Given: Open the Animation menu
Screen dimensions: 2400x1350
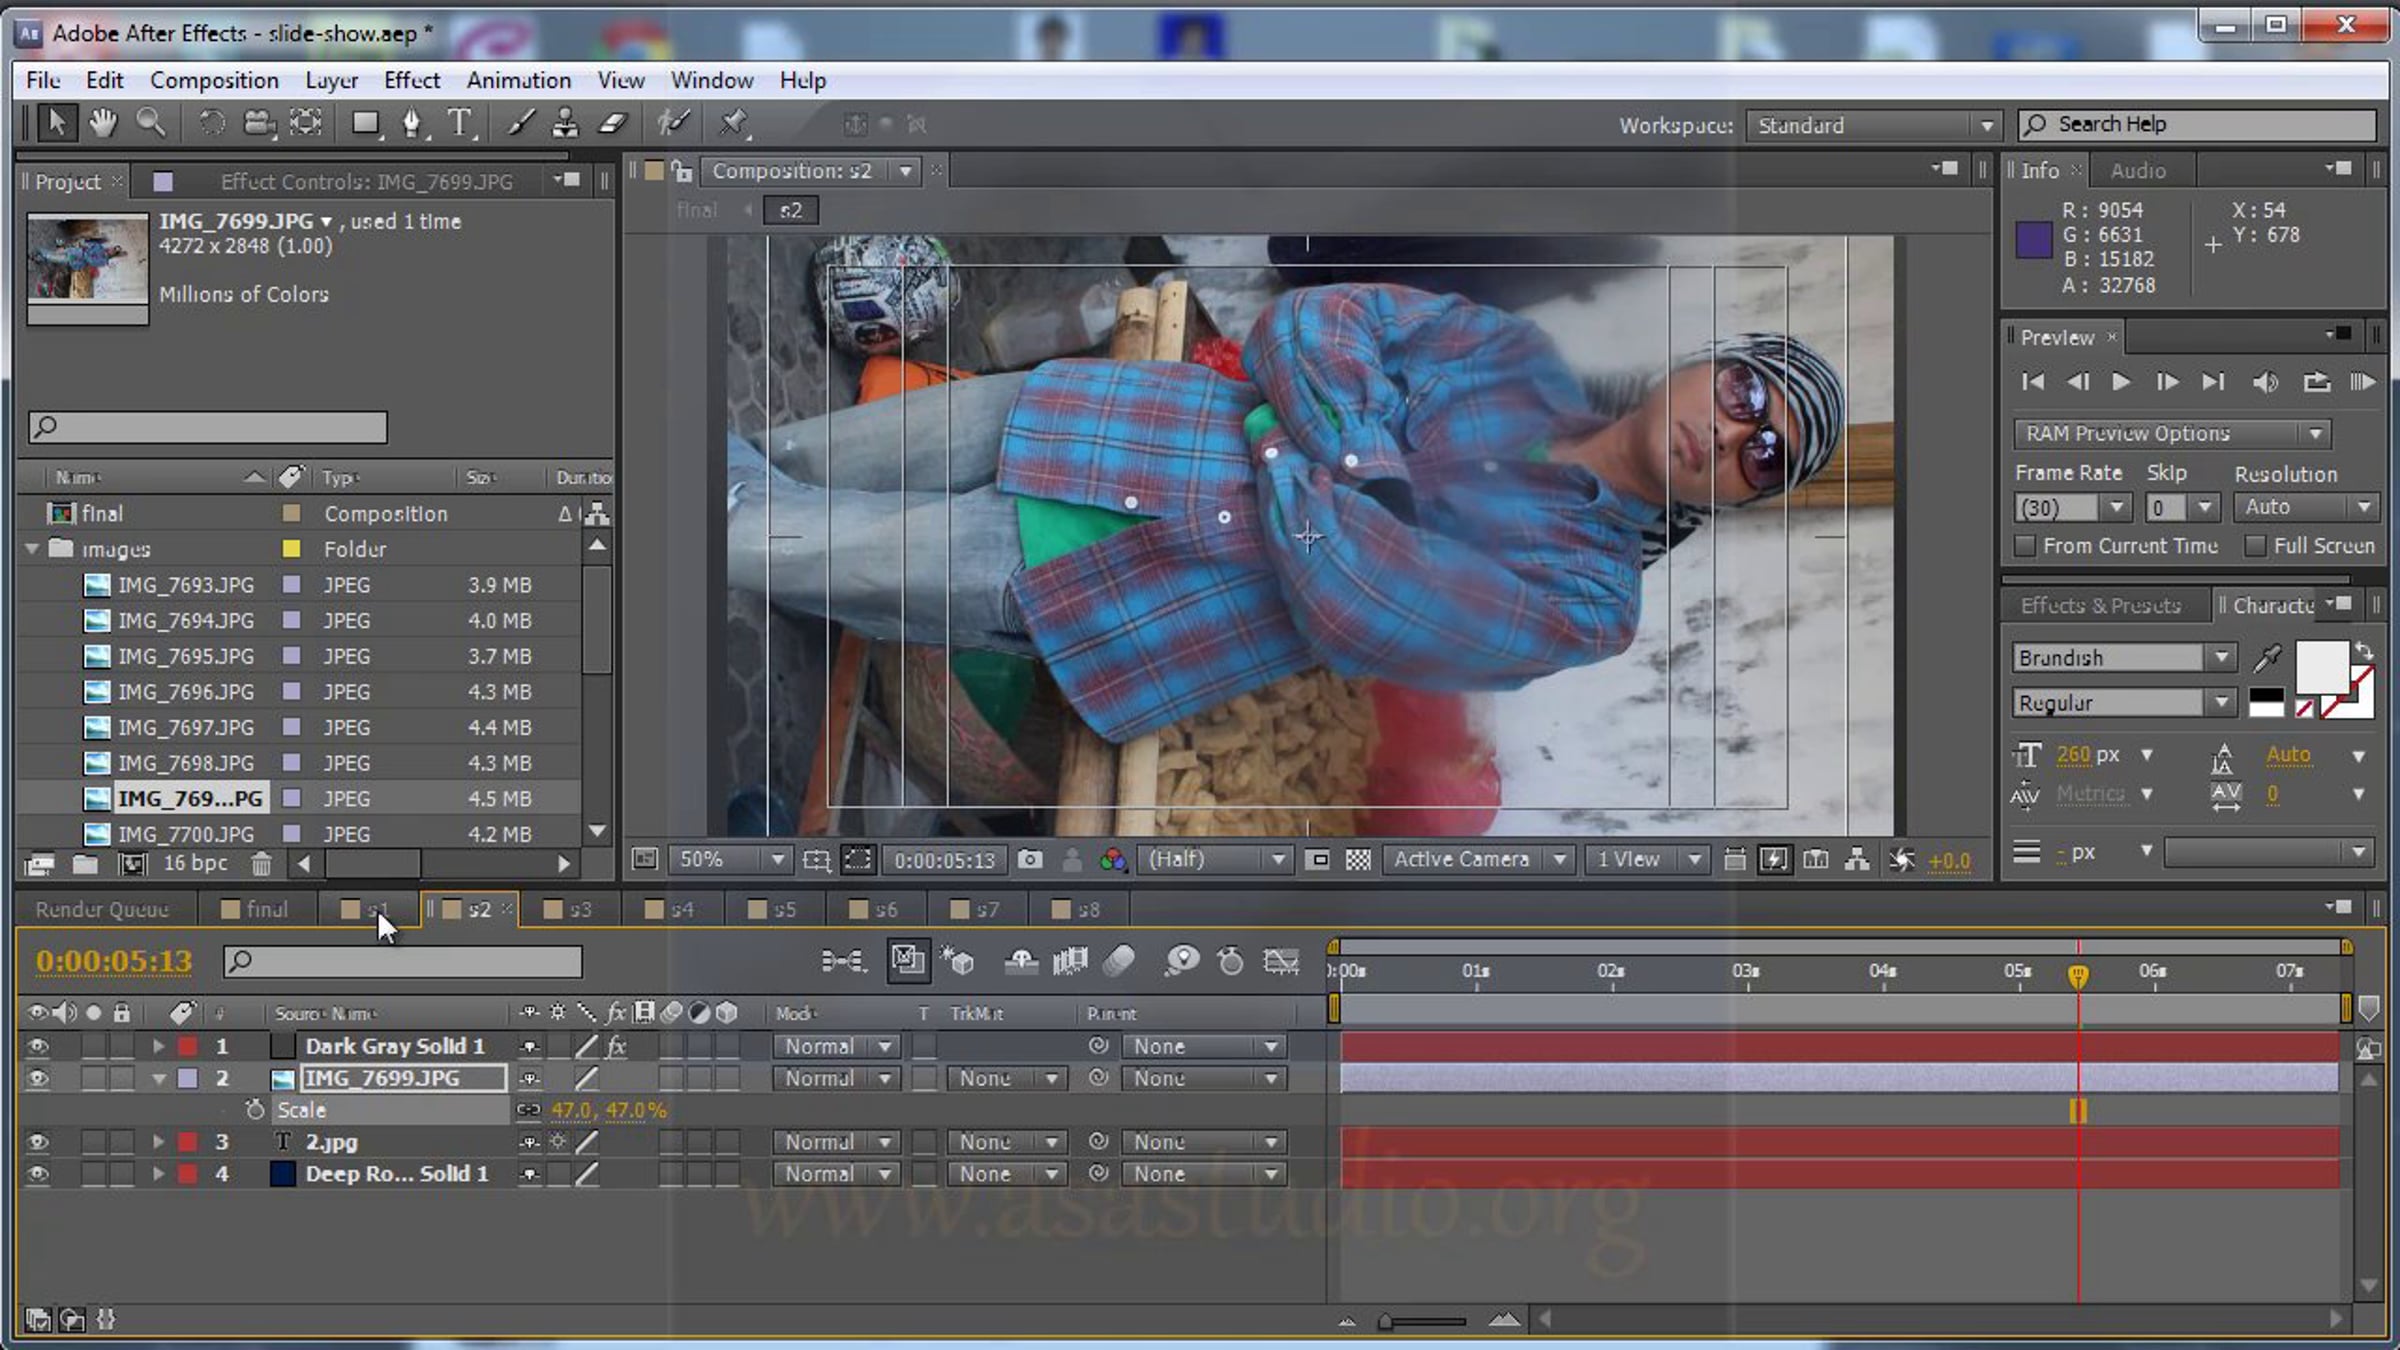Looking at the screenshot, I should [518, 80].
